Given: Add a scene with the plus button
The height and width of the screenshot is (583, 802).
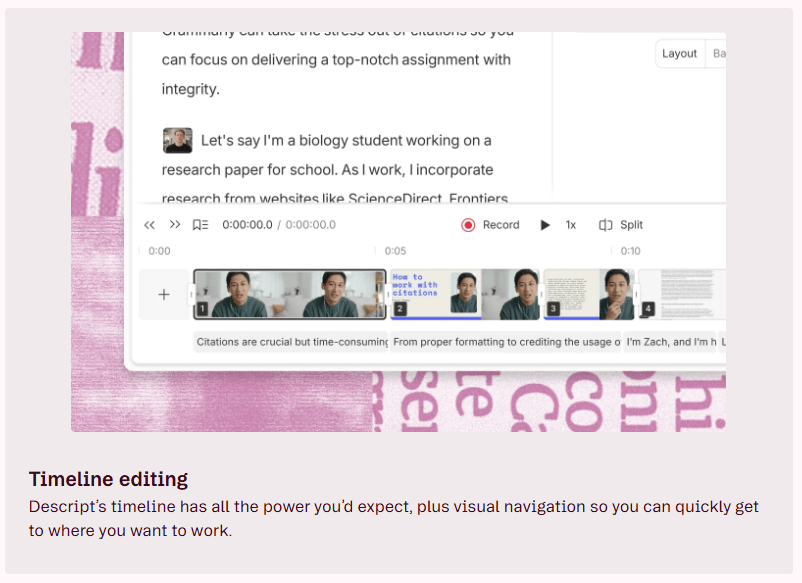Looking at the screenshot, I should click(x=164, y=294).
